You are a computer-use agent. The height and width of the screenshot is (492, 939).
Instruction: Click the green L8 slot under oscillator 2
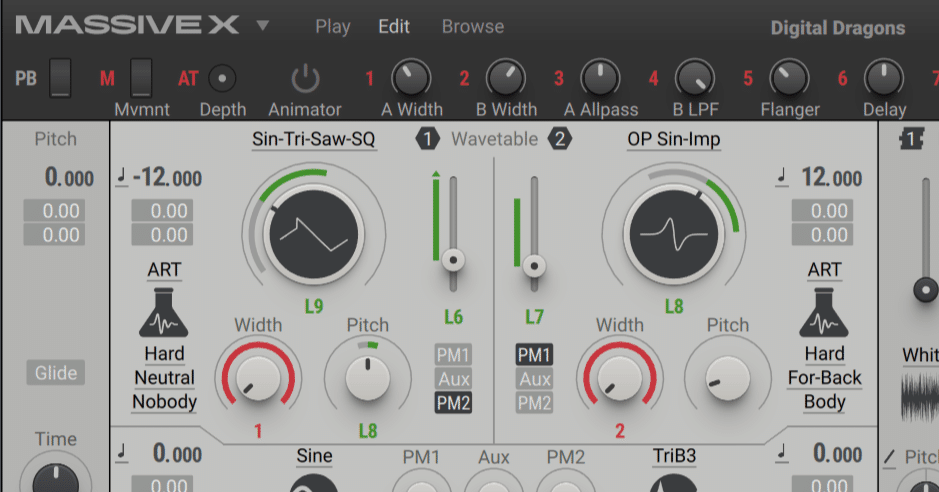click(674, 306)
